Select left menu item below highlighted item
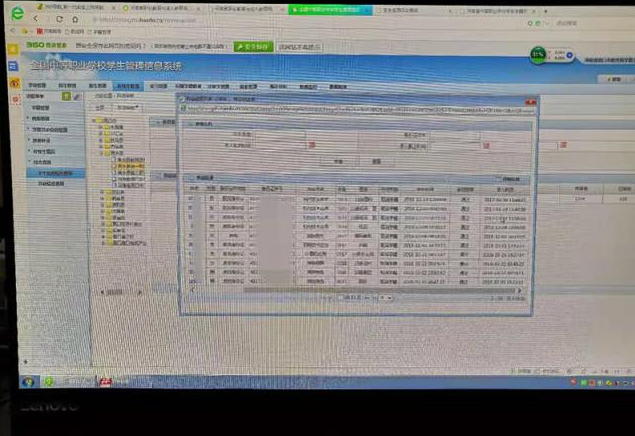The height and width of the screenshot is (436, 635). (x=51, y=183)
